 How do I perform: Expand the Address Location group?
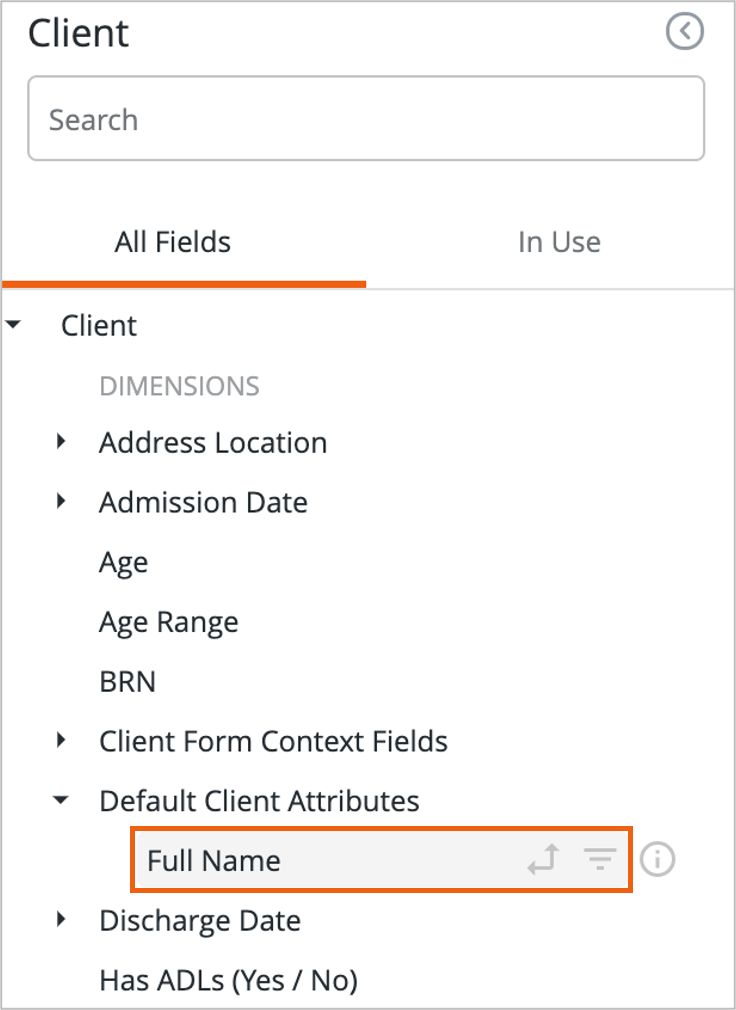62,442
